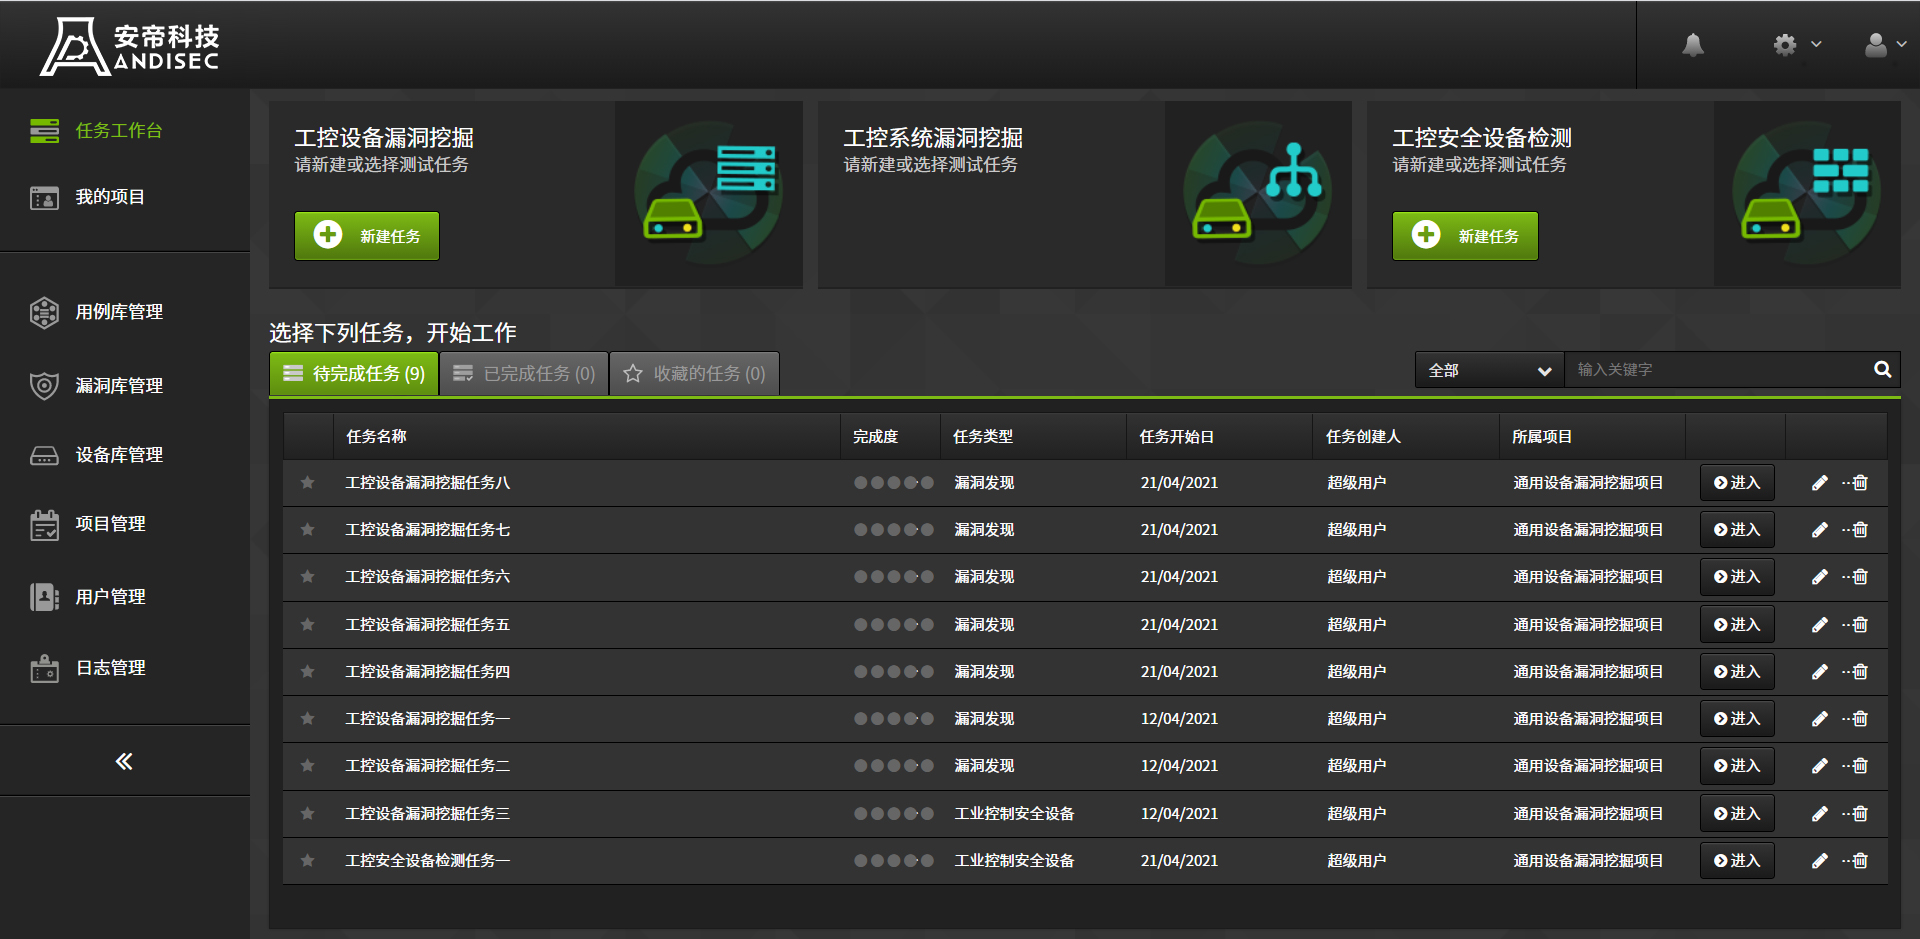This screenshot has height=939, width=1920.
Task: Click completion progress dots for 工控设备漏洞挖掘任务一
Action: (x=893, y=719)
